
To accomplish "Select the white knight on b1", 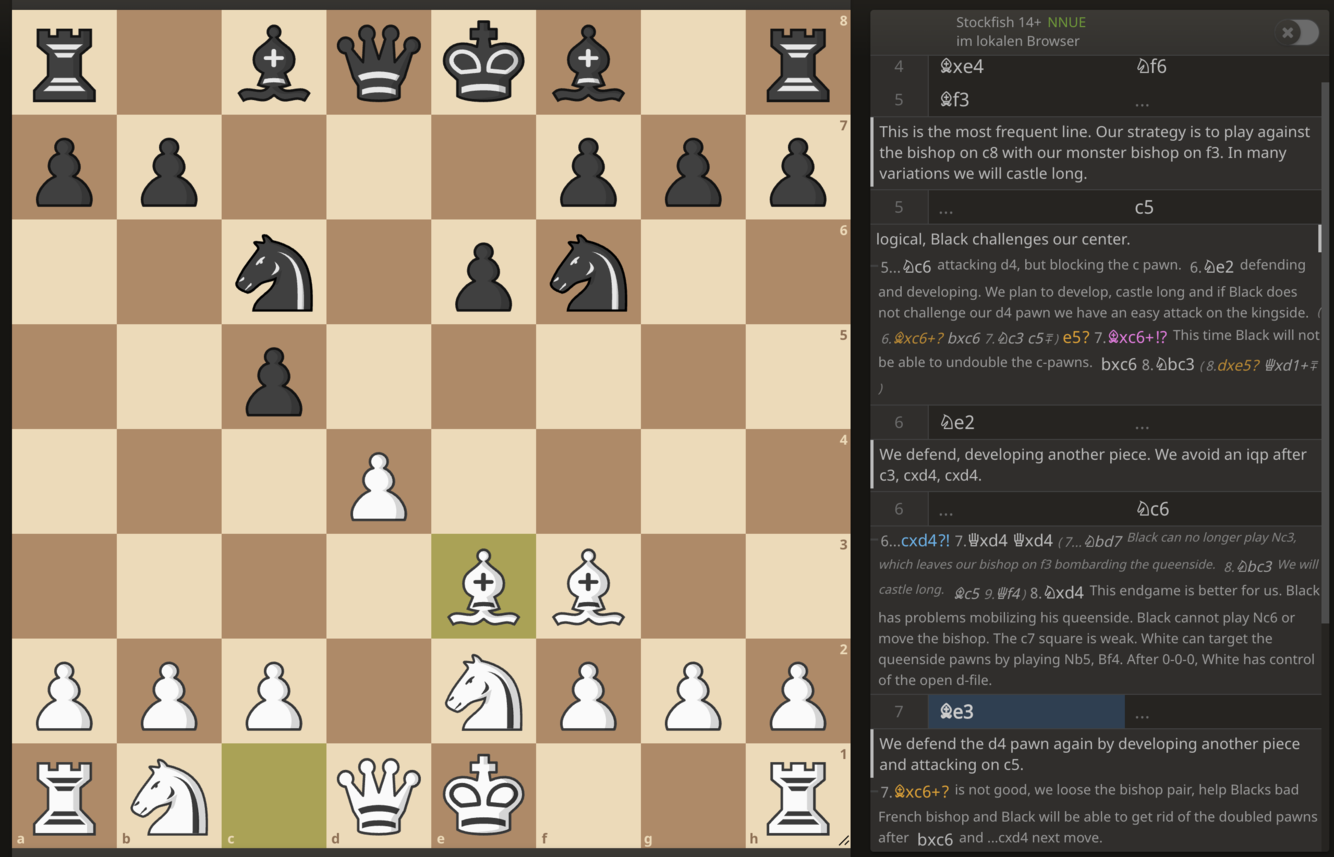I will point(169,797).
